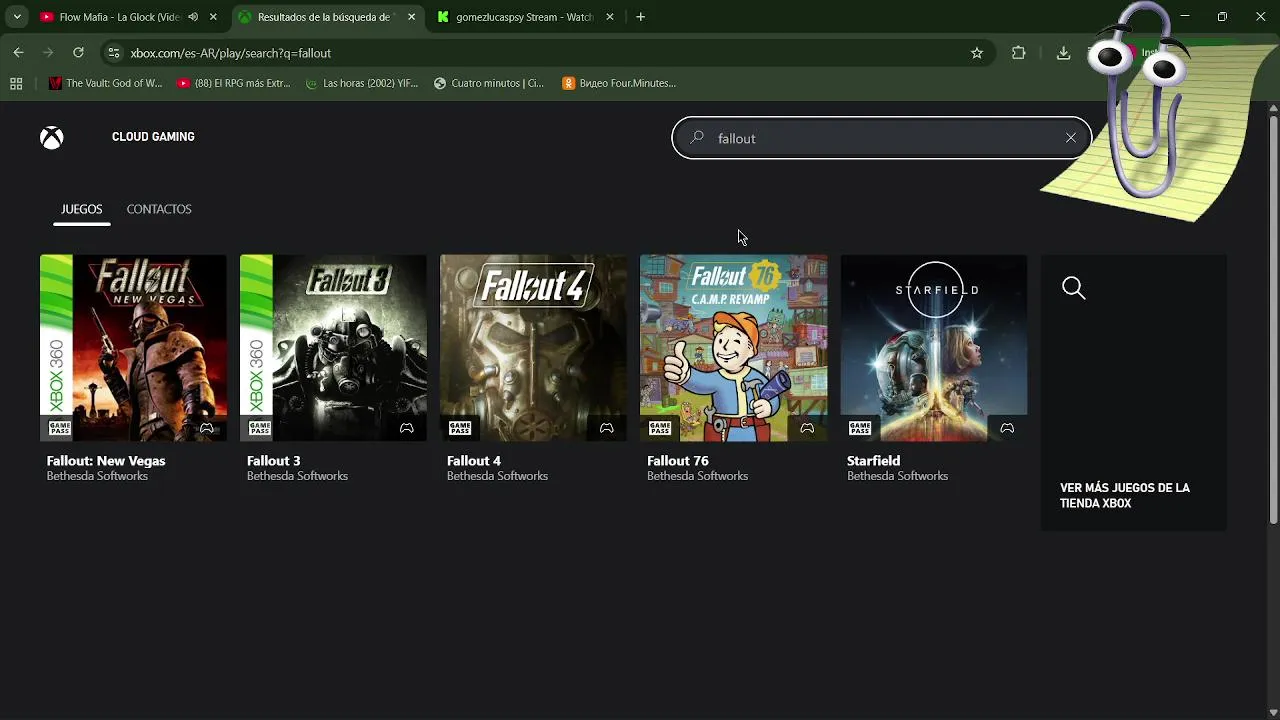The width and height of the screenshot is (1280, 720).
Task: Open the tab search dropdown arrow
Action: 17,17
